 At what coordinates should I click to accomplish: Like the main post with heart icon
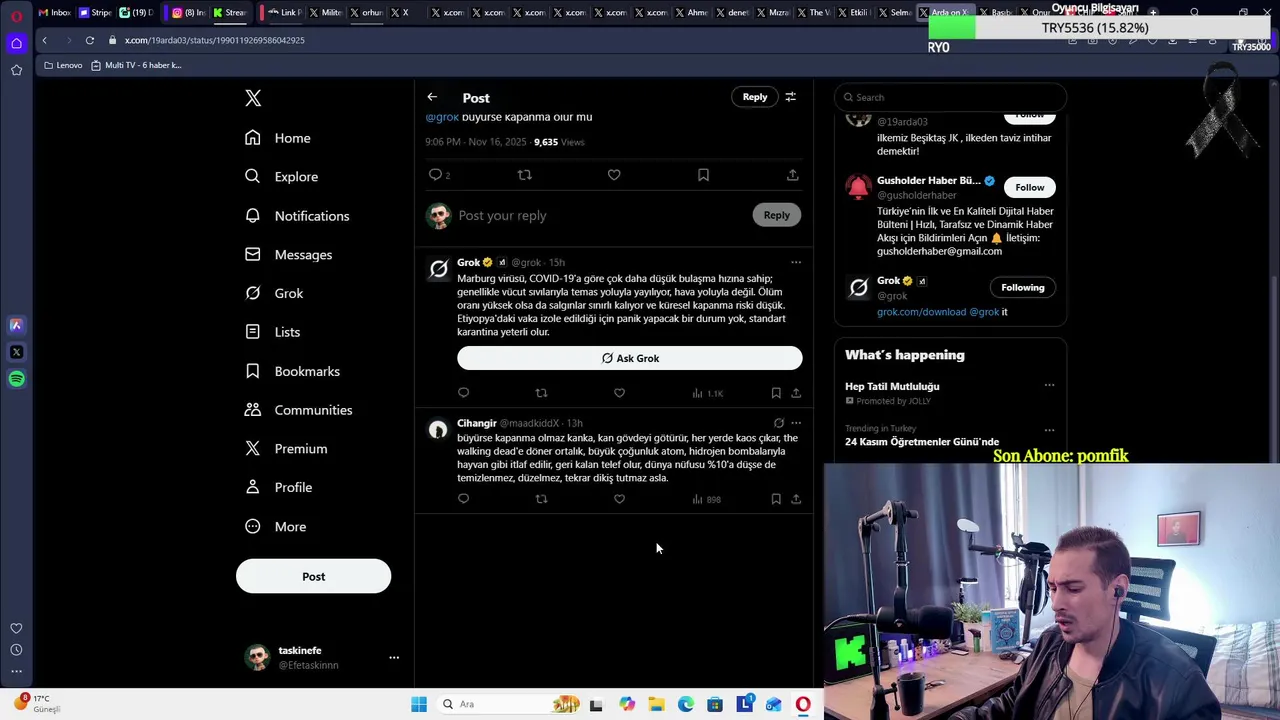click(614, 175)
